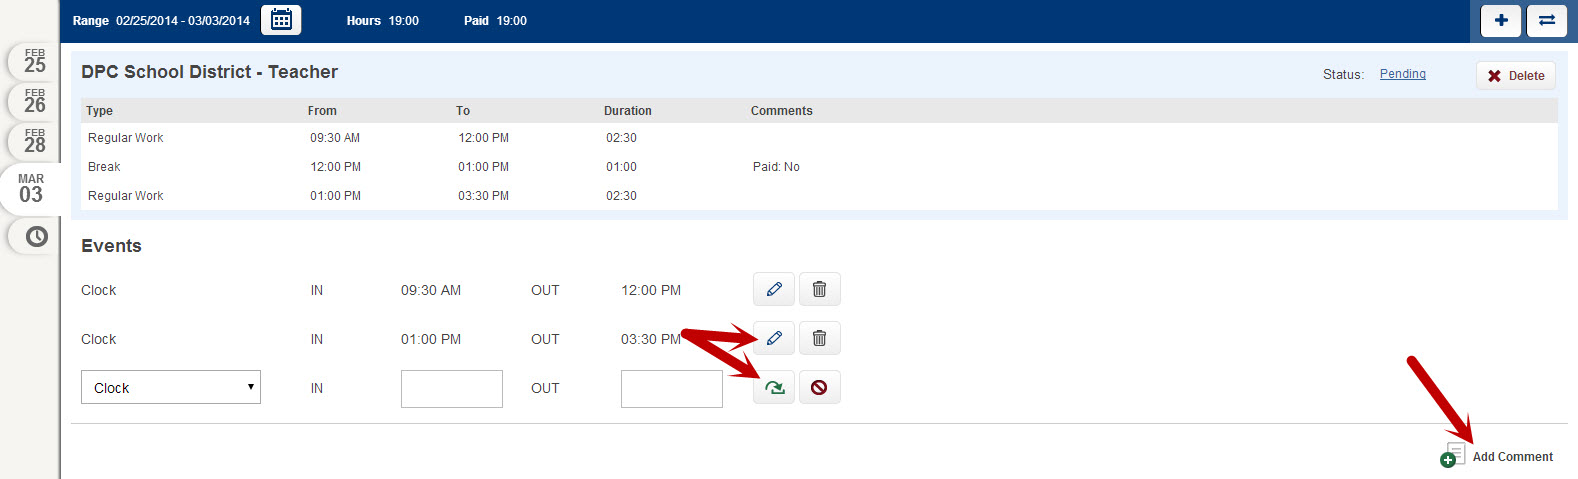The image size is (1578, 479).
Task: Edit the 09:30 AM clock event
Action: pyautogui.click(x=774, y=289)
